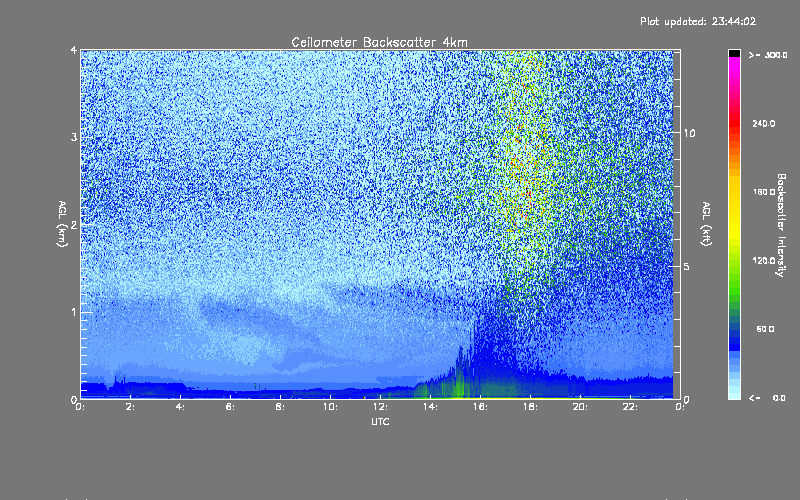
Task: Click the "4" tick on the km axis
Action: (x=74, y=51)
